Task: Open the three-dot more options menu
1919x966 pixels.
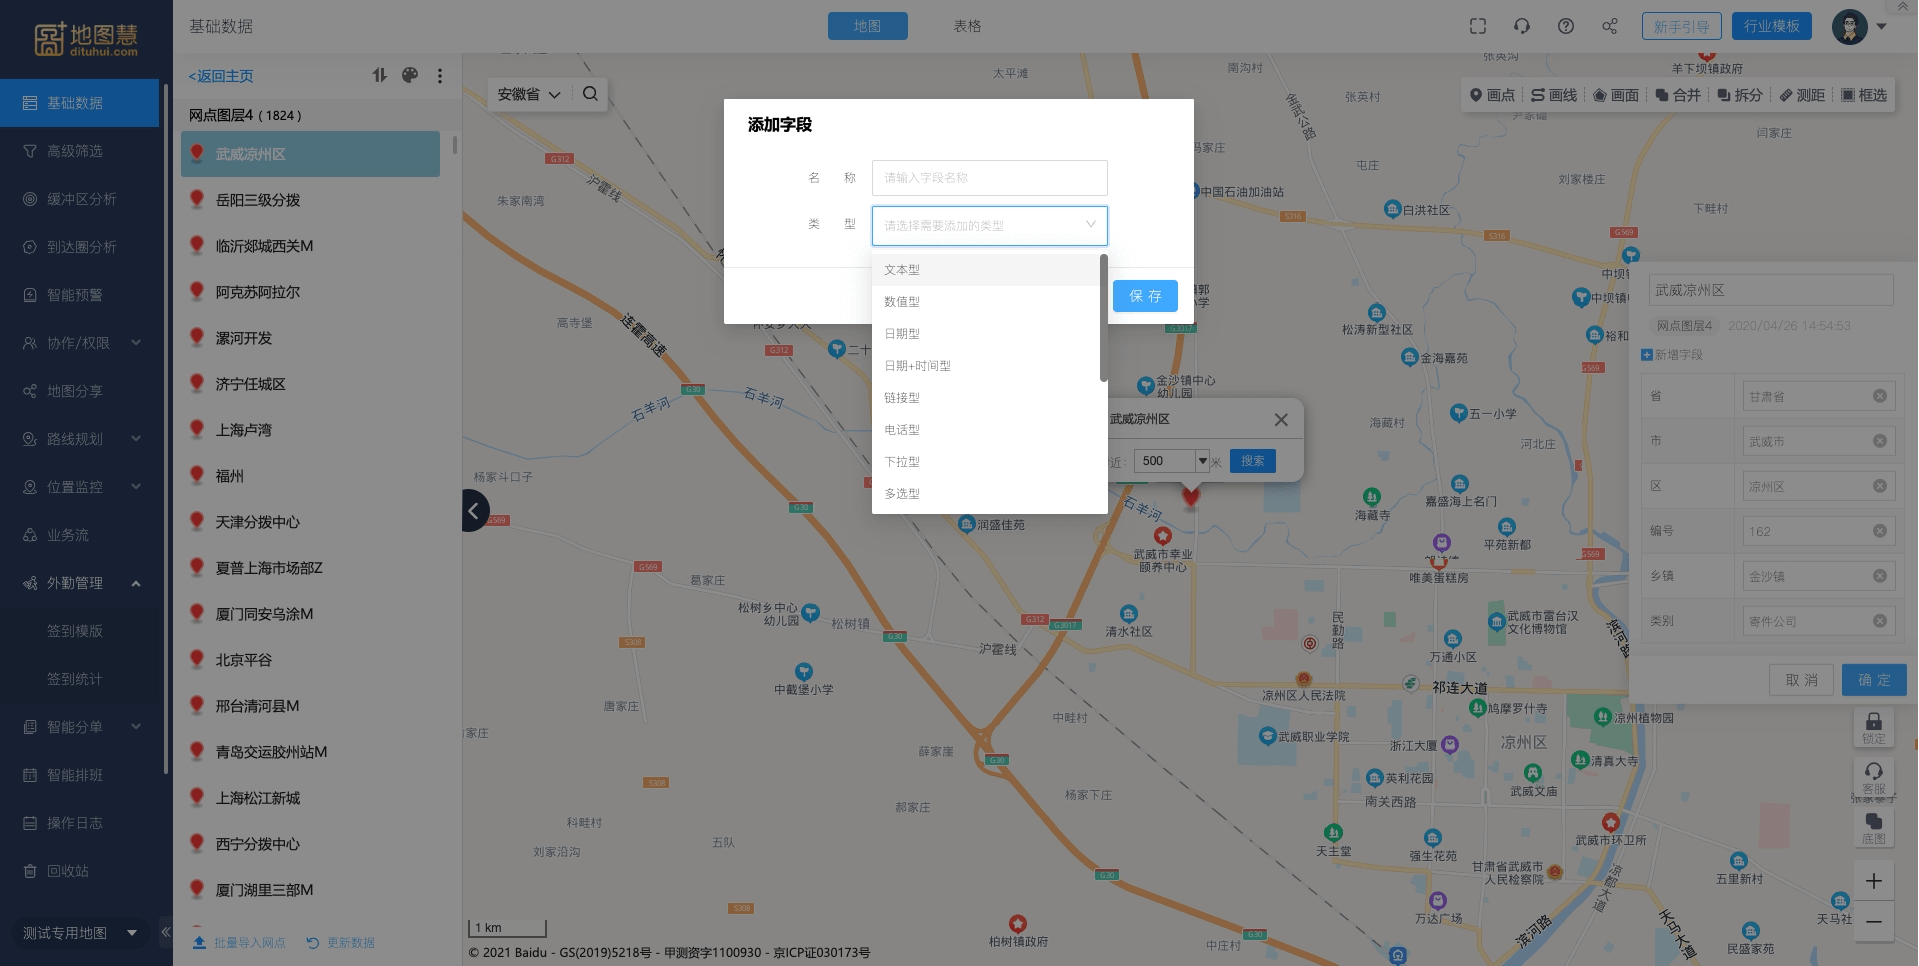Action: pyautogui.click(x=440, y=76)
